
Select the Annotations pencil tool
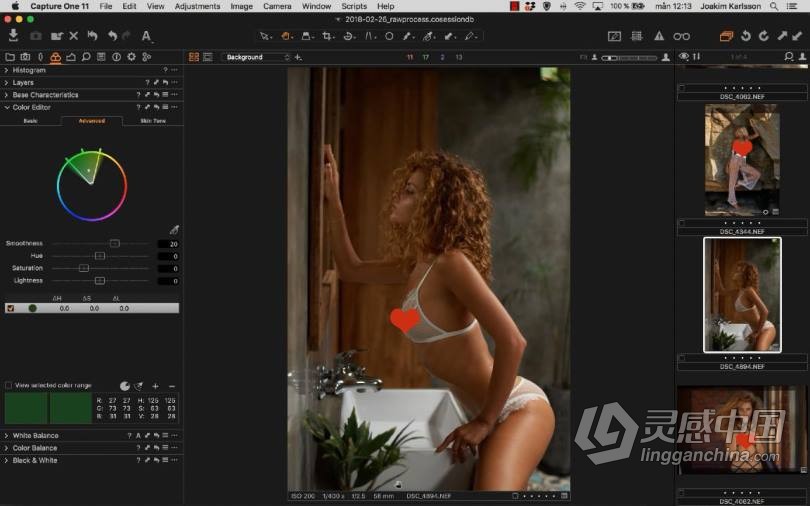(x=470, y=36)
